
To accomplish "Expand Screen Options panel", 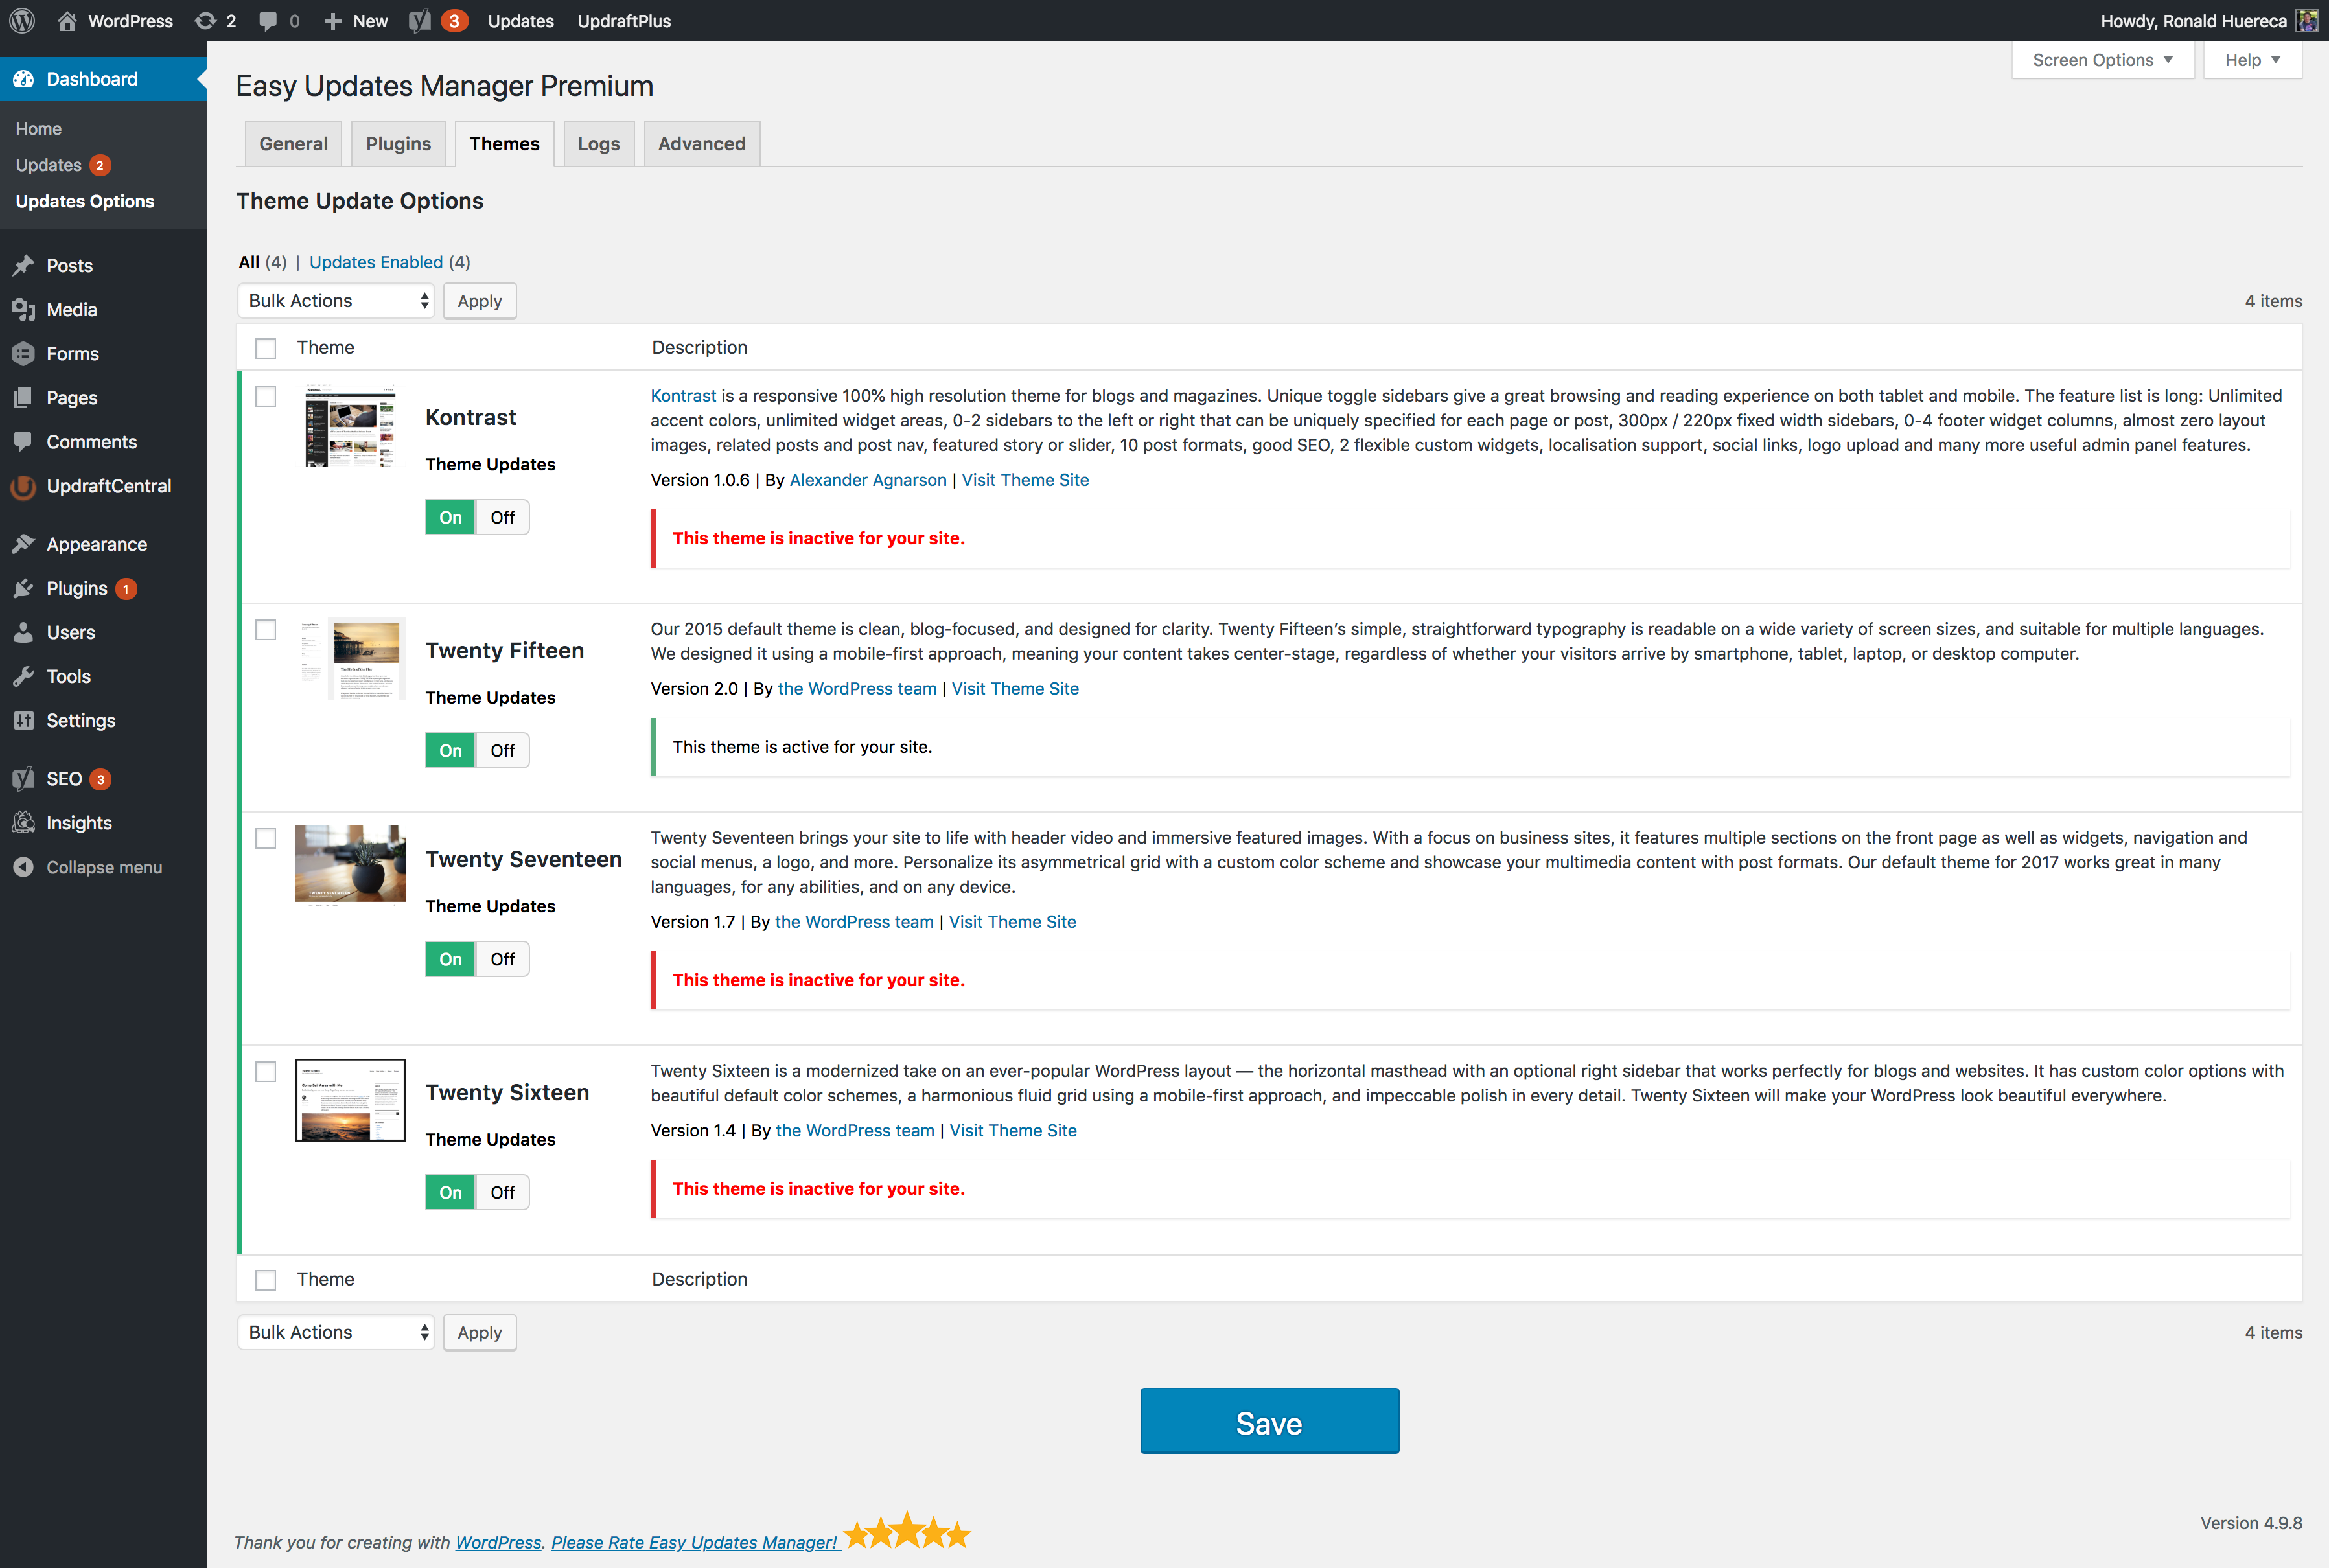I will click(2103, 60).
